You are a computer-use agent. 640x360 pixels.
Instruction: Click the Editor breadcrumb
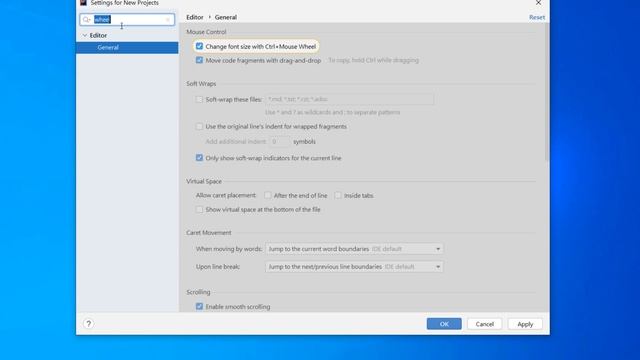(x=195, y=17)
